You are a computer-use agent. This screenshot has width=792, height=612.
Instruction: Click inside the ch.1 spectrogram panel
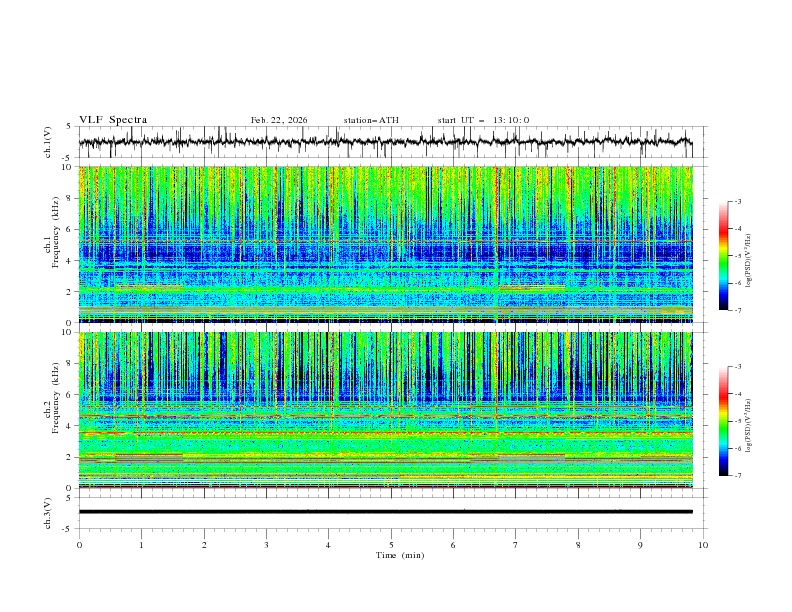[386, 244]
